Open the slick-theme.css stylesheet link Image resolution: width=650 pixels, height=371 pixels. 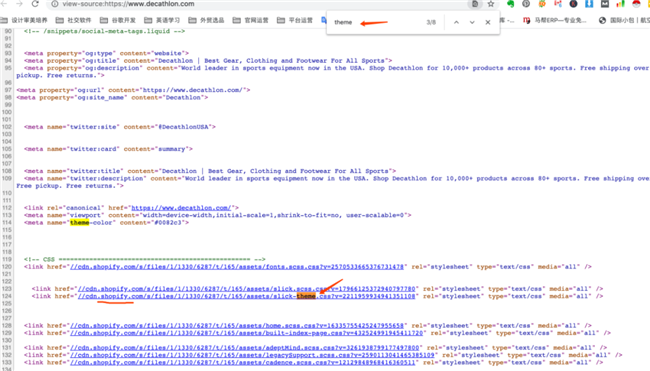click(x=246, y=296)
